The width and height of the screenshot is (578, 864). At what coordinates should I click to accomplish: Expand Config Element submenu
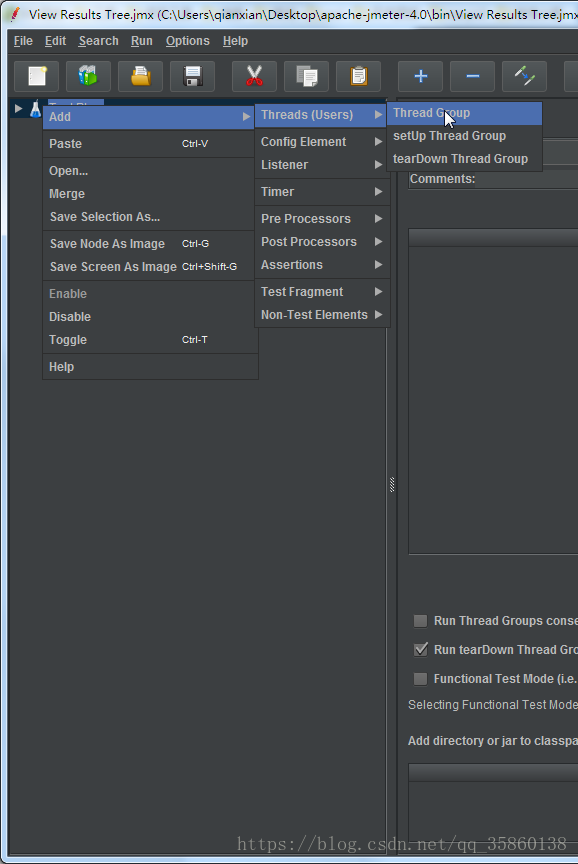pyautogui.click(x=322, y=142)
